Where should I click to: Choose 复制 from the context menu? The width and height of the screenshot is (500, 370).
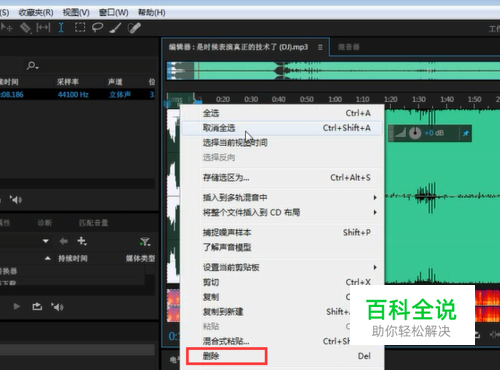click(266, 297)
